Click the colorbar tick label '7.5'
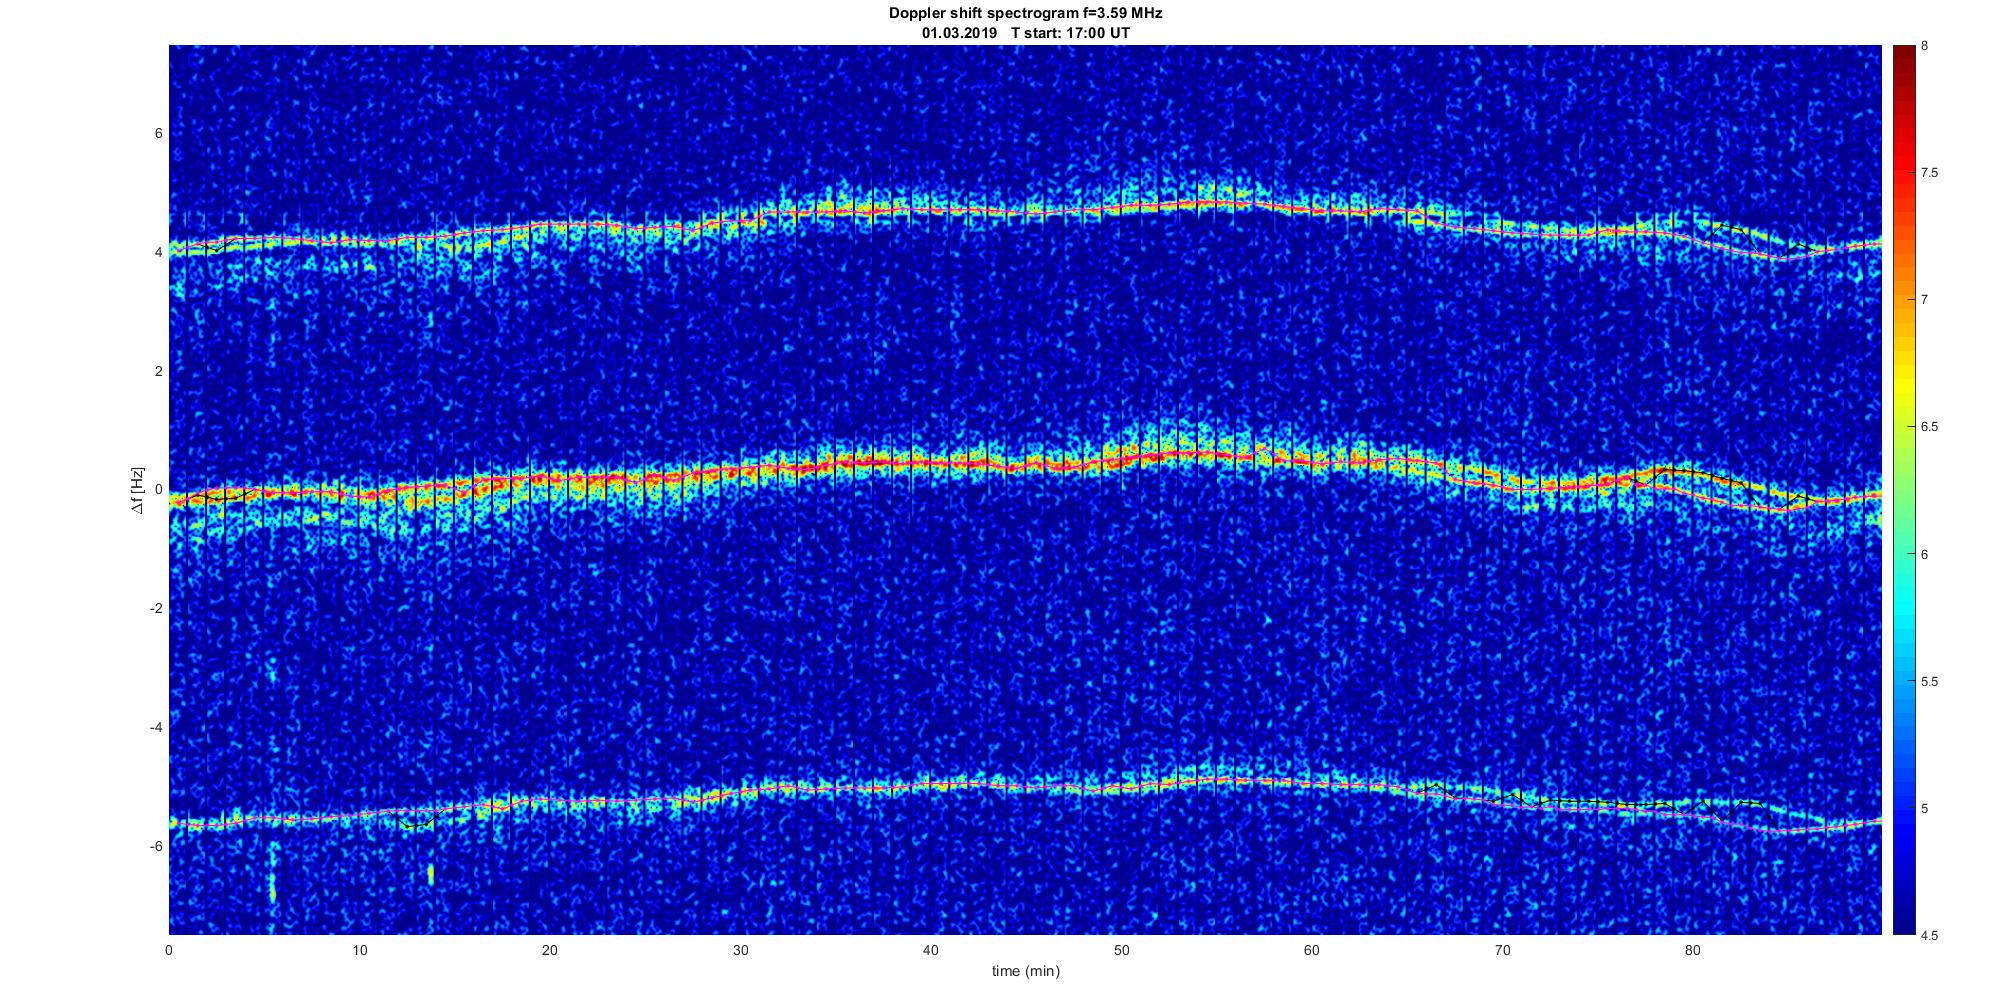 coord(1930,173)
